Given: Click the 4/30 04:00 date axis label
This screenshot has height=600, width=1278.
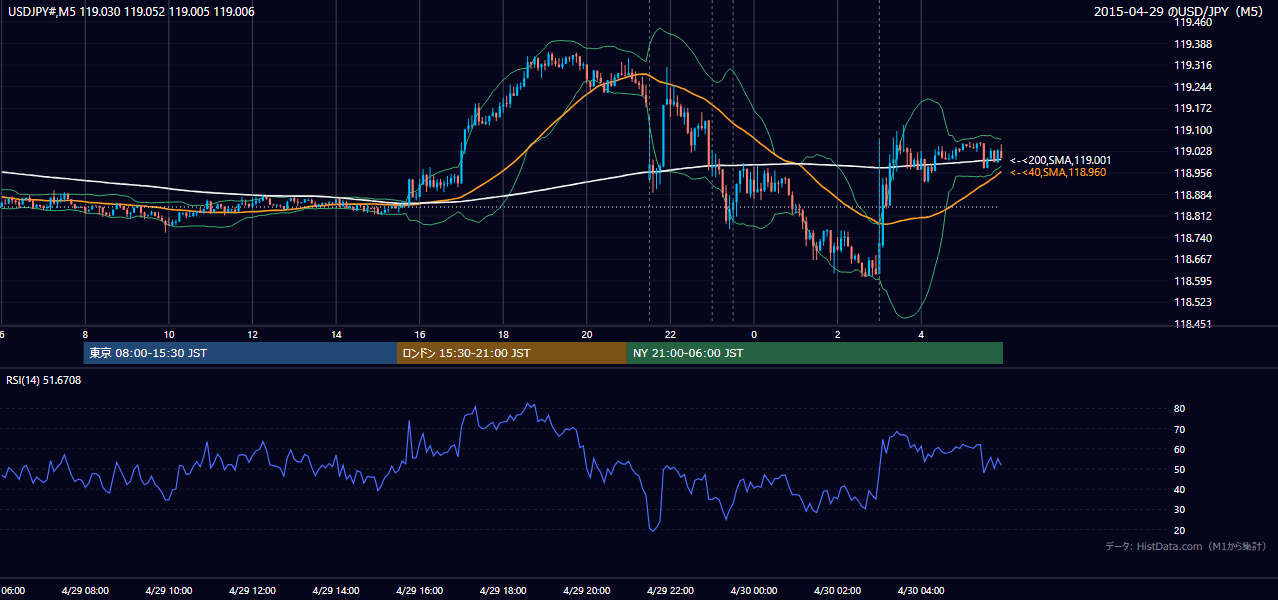Looking at the screenshot, I should tap(921, 591).
